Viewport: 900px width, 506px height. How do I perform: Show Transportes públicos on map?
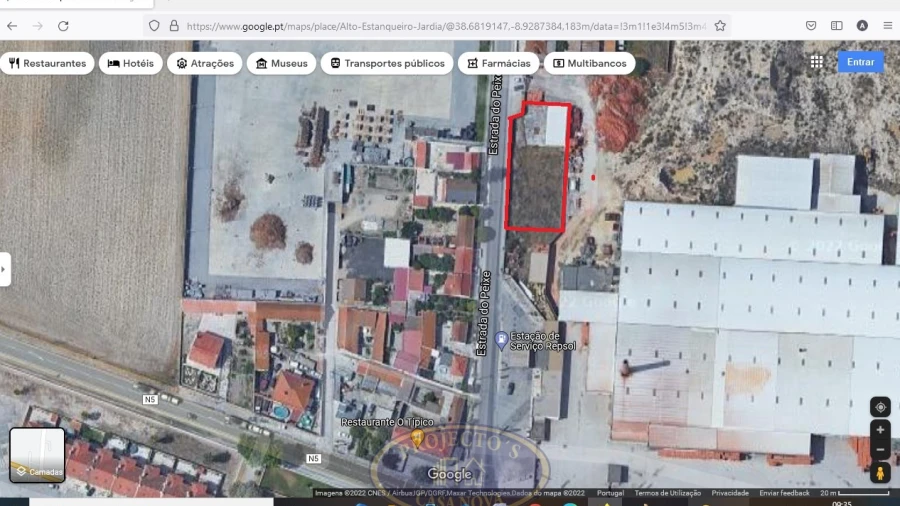387,63
